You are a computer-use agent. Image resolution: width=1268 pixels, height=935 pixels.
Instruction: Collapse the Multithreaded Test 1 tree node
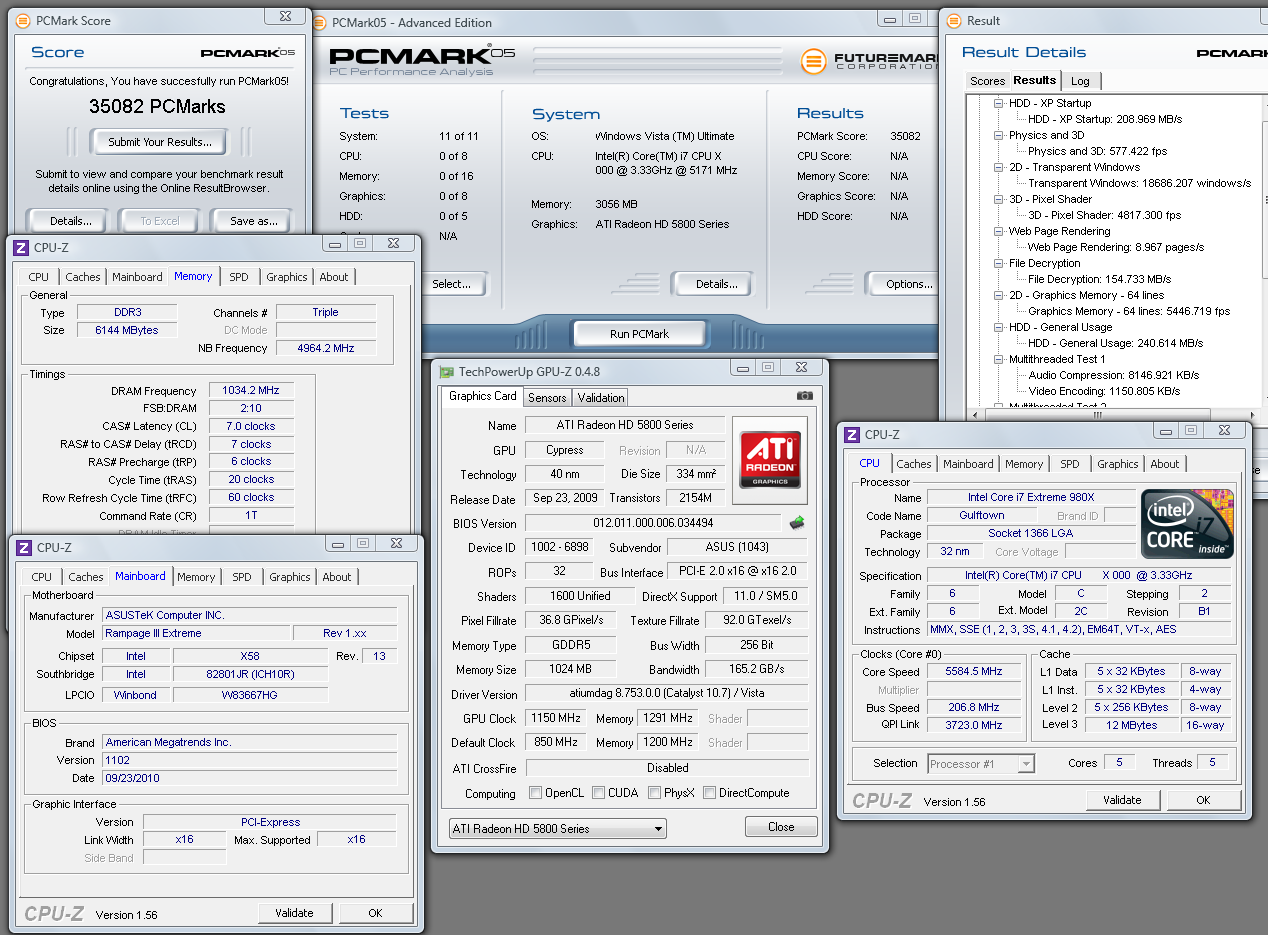click(x=998, y=359)
